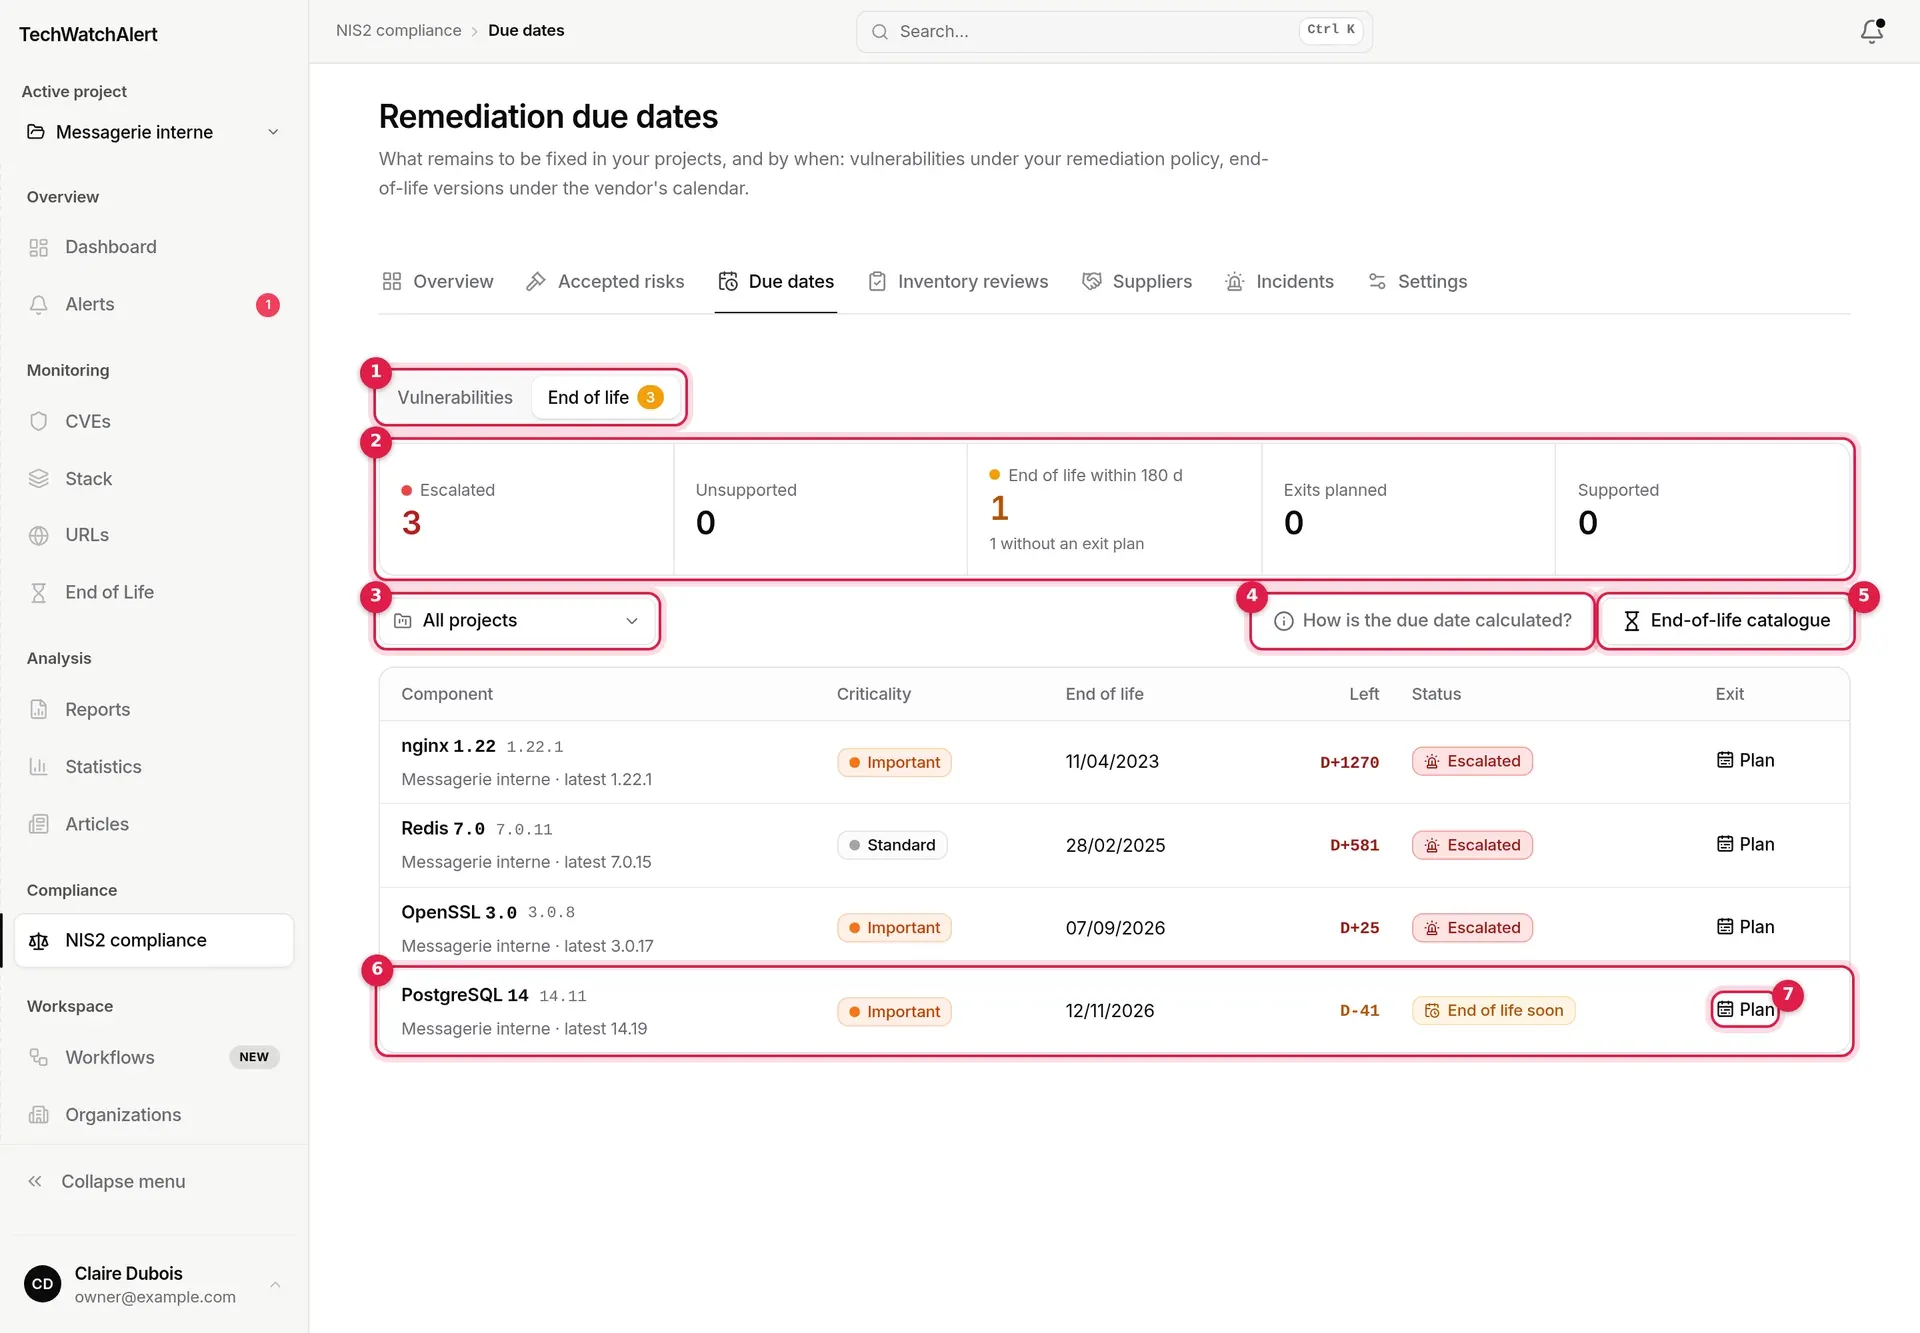Switch to the Vulnerabilities segment toggle
The image size is (1920, 1333).
click(455, 397)
